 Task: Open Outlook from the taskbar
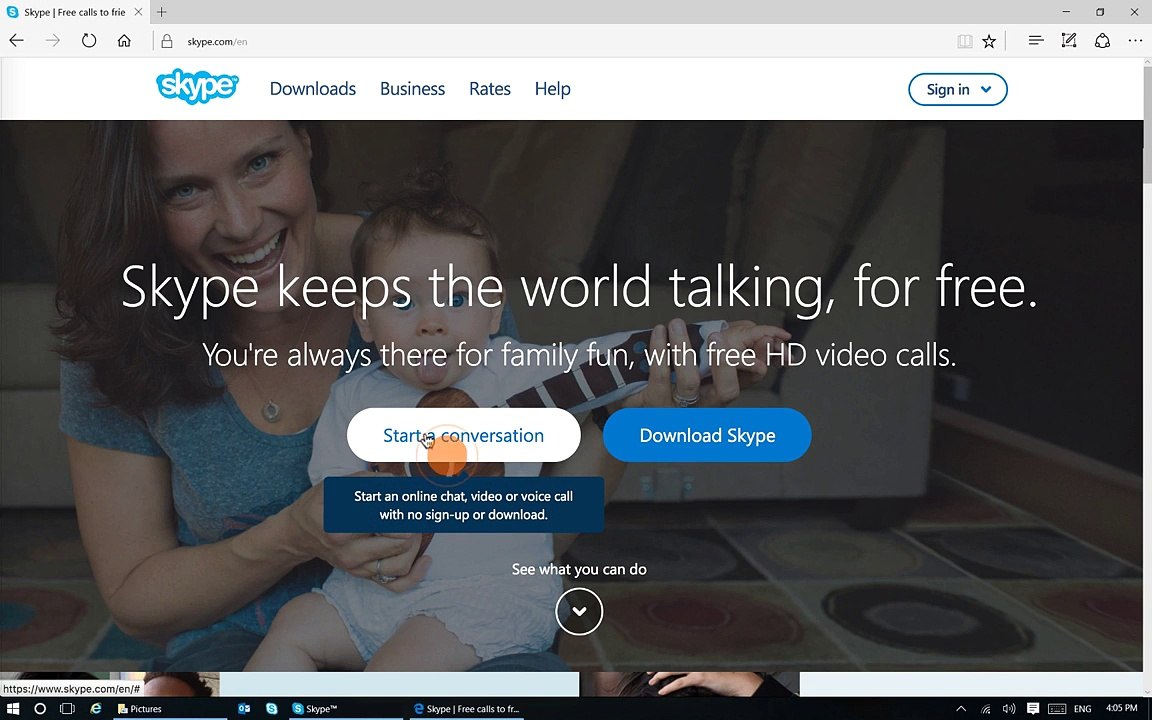point(244,708)
